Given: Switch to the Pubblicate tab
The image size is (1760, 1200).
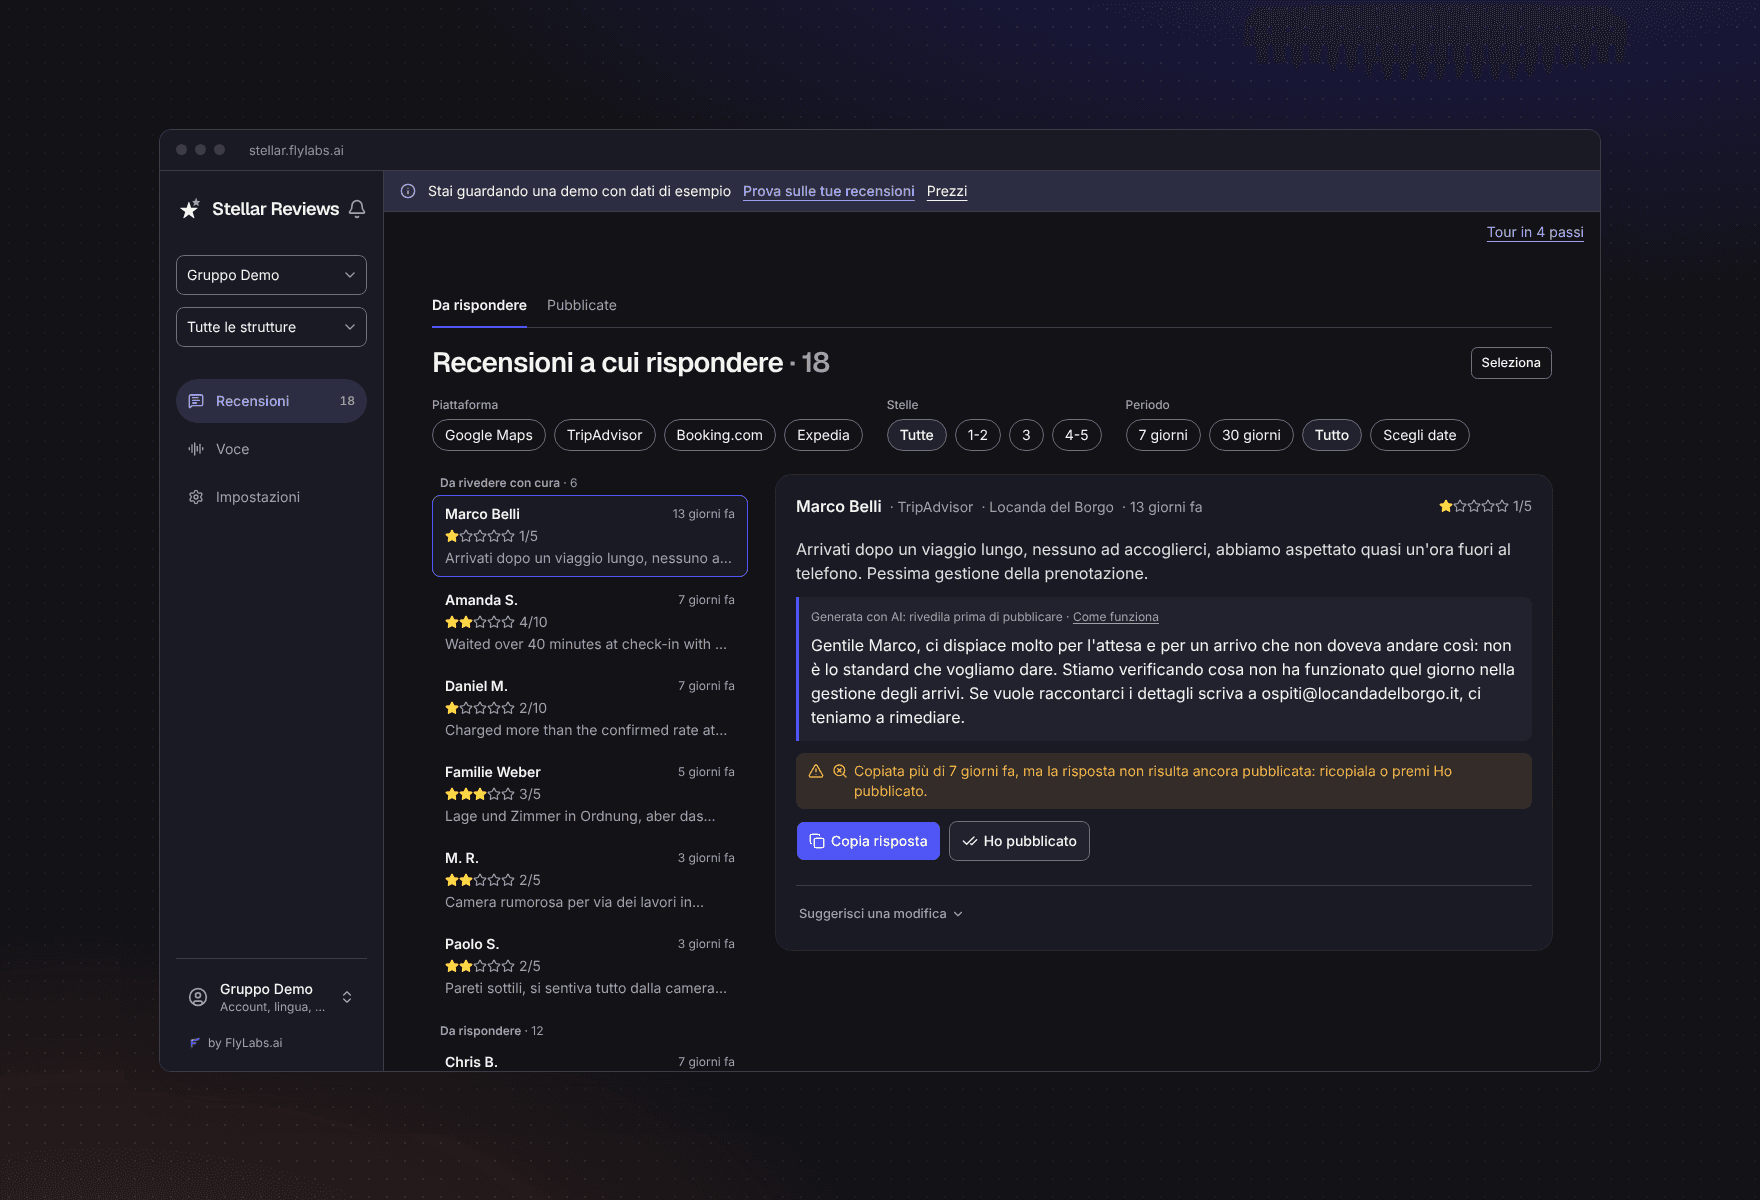Looking at the screenshot, I should tap(582, 306).
